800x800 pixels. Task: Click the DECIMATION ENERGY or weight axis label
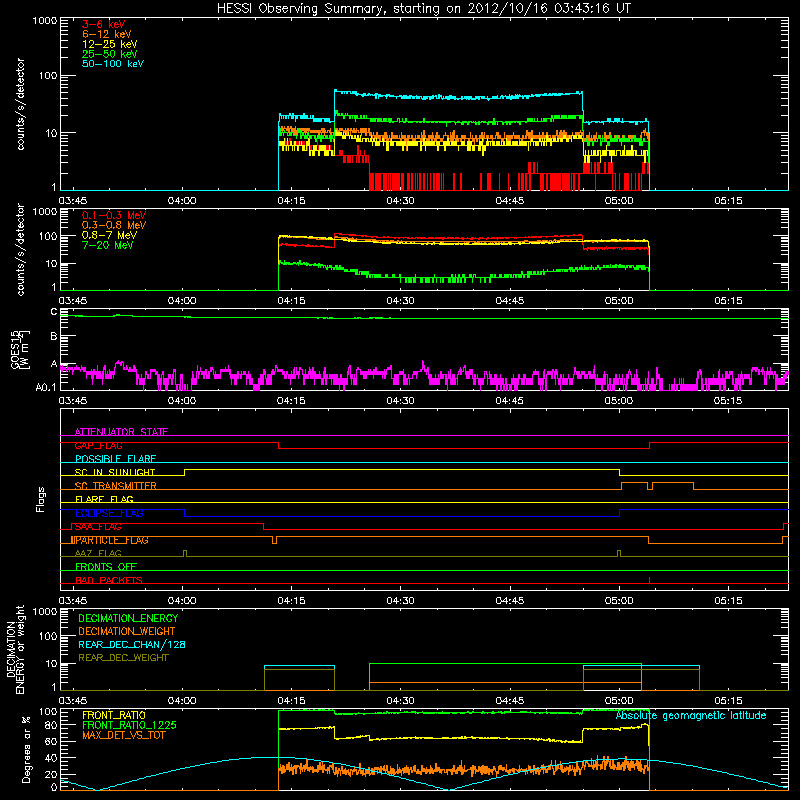(15, 650)
